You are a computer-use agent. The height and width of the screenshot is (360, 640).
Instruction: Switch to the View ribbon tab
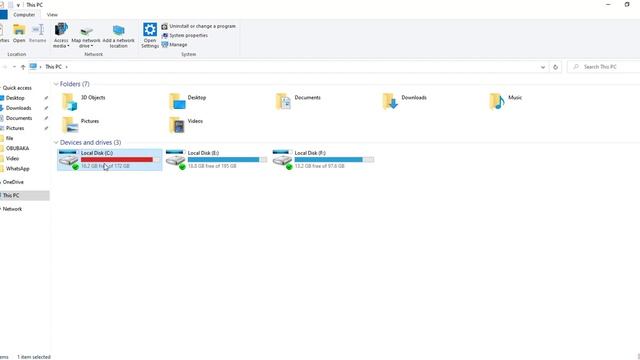click(52, 15)
